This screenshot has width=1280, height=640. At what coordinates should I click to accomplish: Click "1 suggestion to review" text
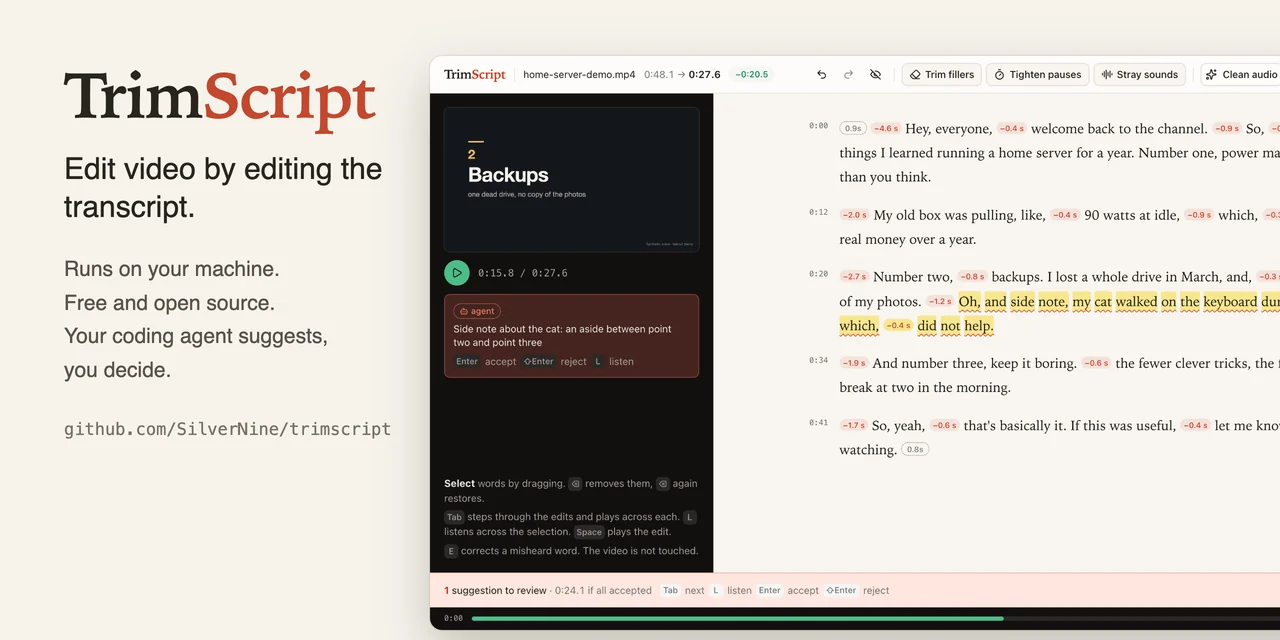click(495, 590)
